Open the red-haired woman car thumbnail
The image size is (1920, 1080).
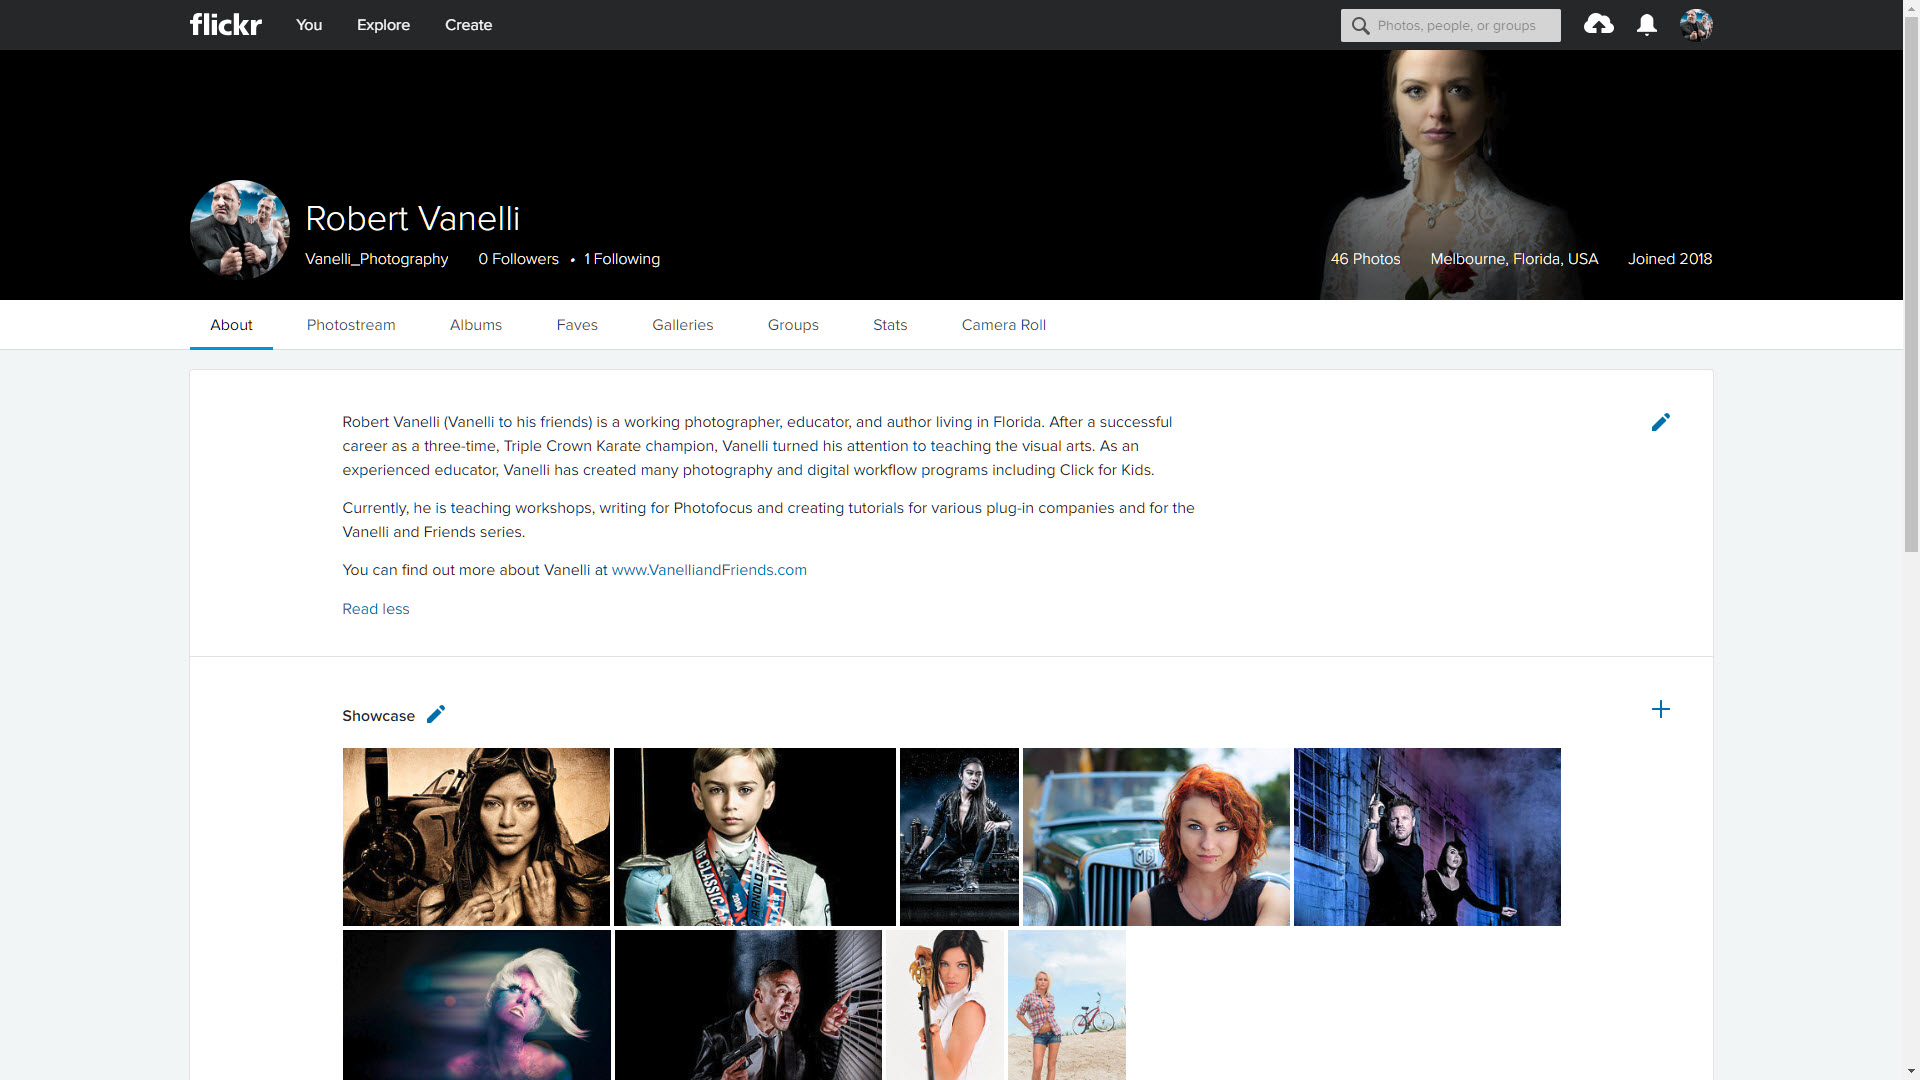[1156, 836]
